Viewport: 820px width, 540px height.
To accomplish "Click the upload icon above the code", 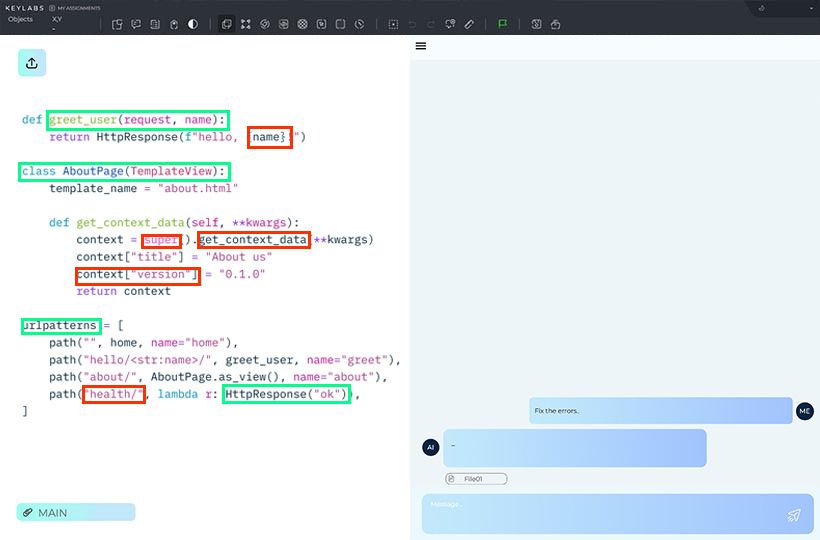I will pyautogui.click(x=32, y=63).
